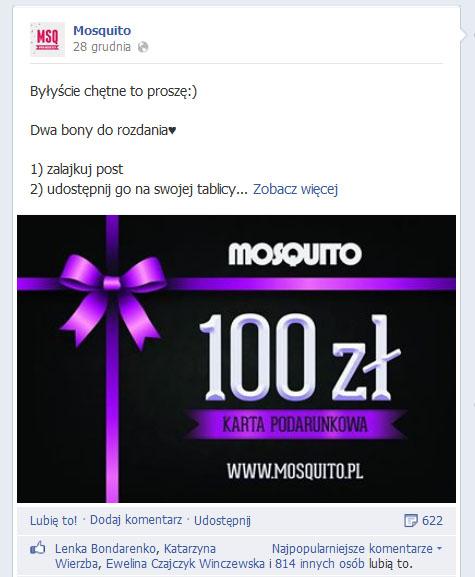Viewport: 475px width, 577px height.
Task: Click the globe public-visibility icon
Action: (x=143, y=47)
